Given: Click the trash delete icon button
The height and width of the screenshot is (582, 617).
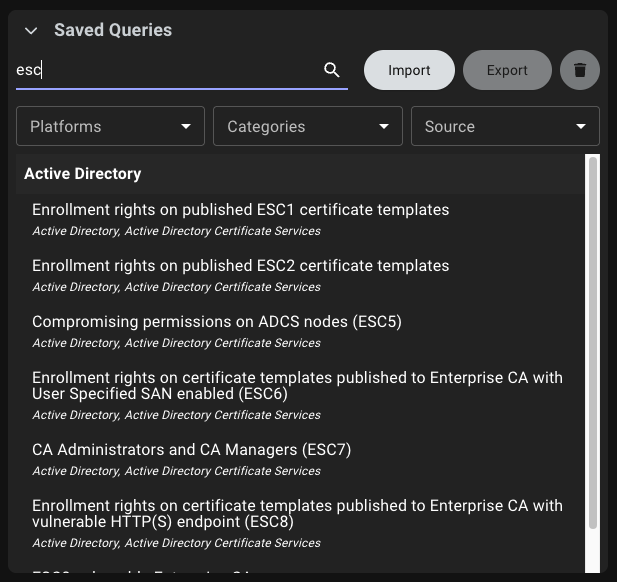Looking at the screenshot, I should click(x=580, y=70).
